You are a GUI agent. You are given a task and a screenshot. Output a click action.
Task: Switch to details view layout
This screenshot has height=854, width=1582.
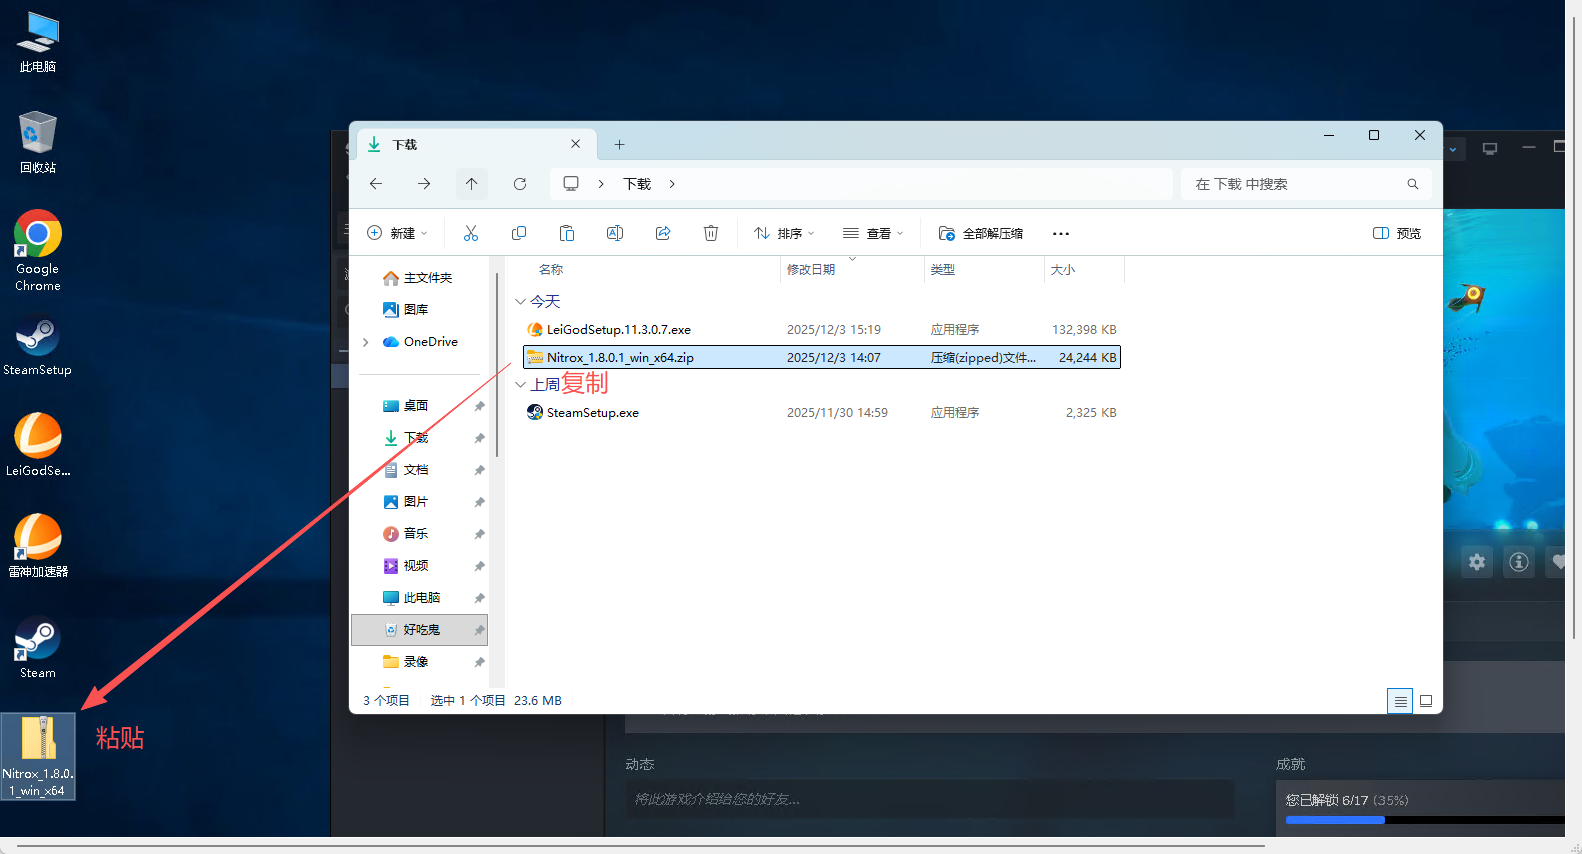pos(1400,701)
